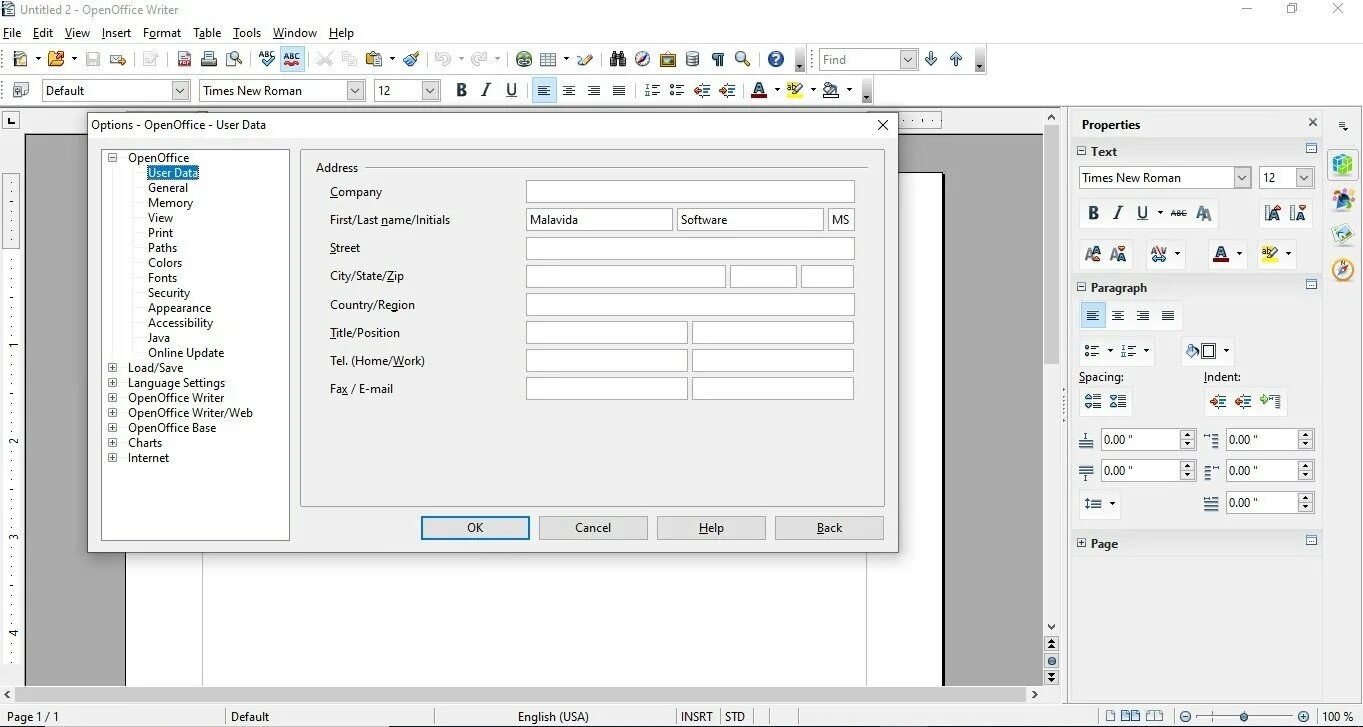
Task: Expand the OpenOffice Base tree node
Action: pos(112,428)
